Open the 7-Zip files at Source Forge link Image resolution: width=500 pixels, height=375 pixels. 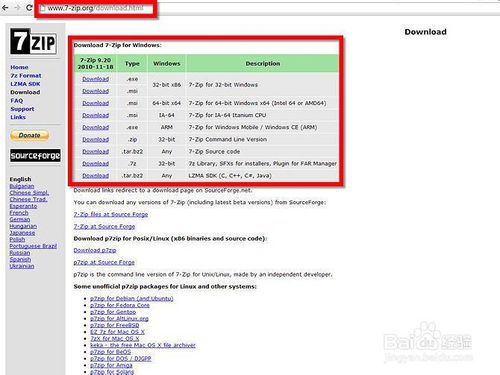click(x=111, y=214)
